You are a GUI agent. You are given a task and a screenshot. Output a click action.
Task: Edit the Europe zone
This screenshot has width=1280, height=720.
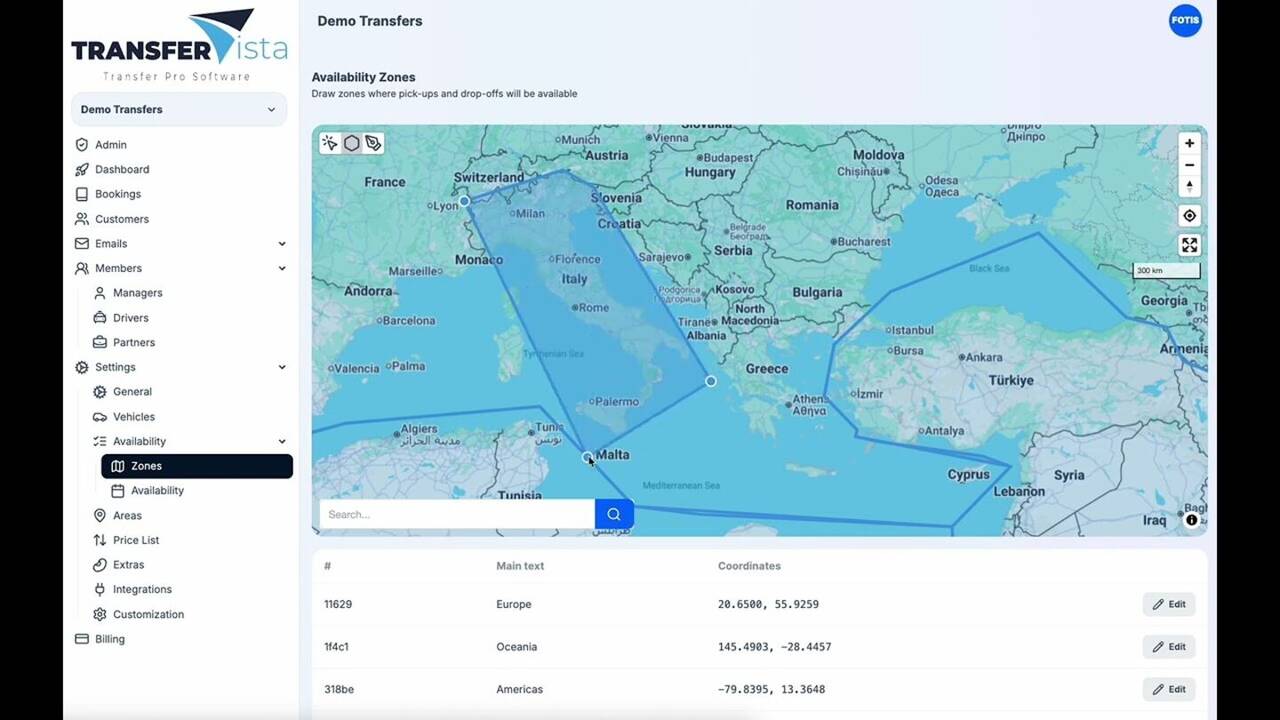click(1169, 604)
